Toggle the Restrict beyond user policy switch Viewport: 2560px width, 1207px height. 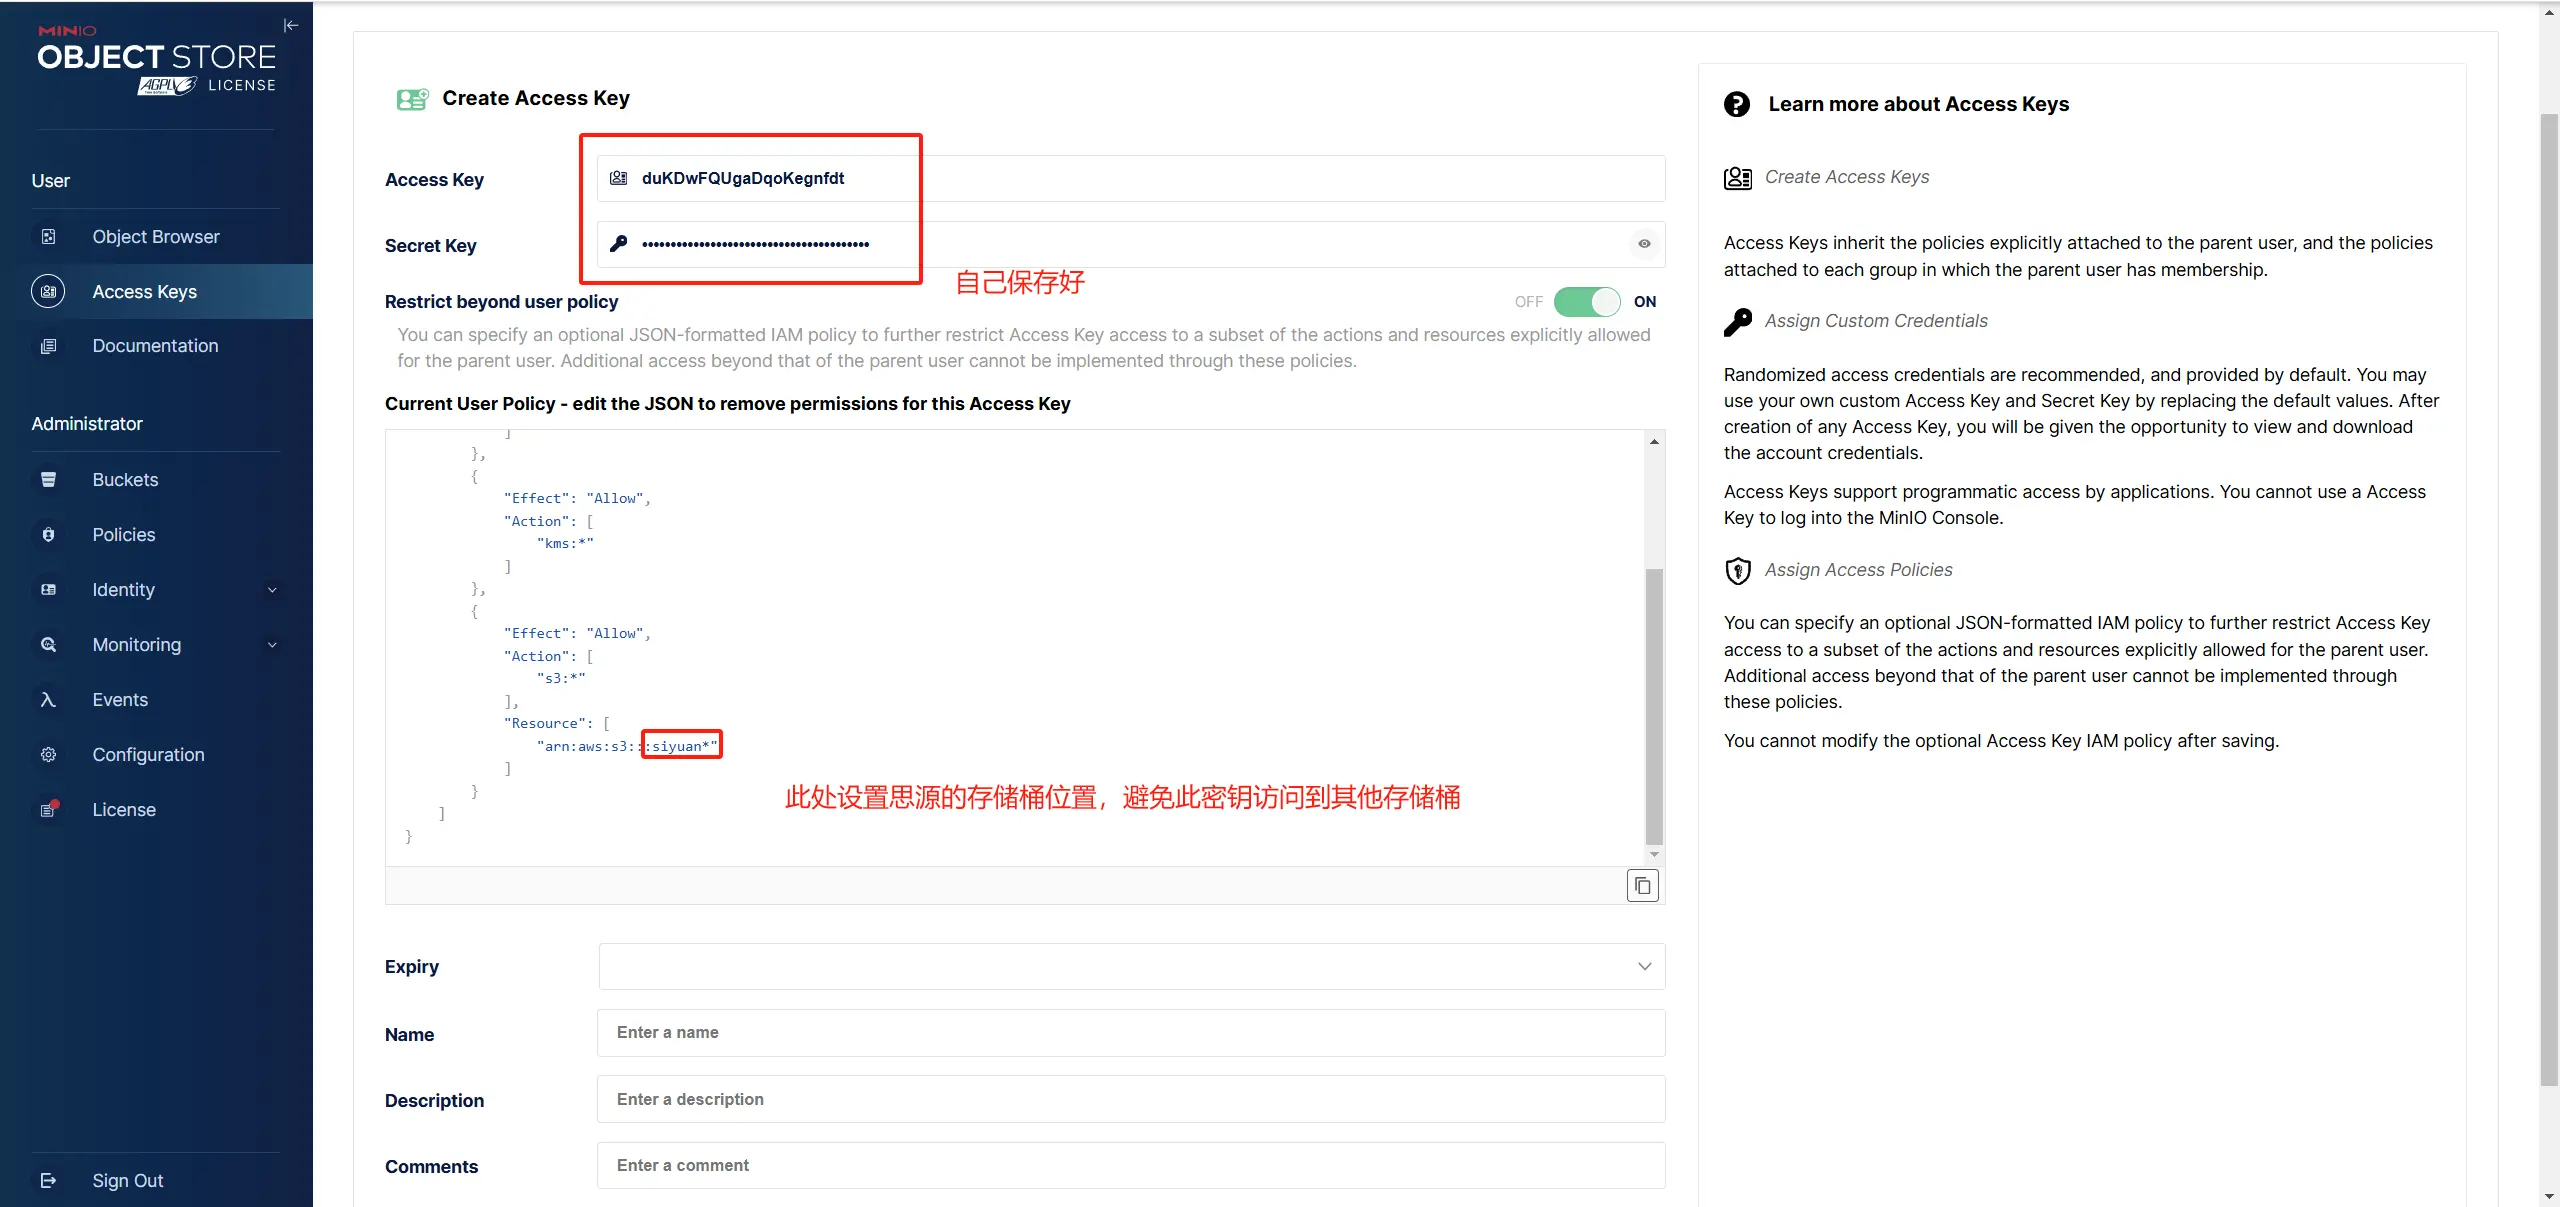tap(1587, 302)
